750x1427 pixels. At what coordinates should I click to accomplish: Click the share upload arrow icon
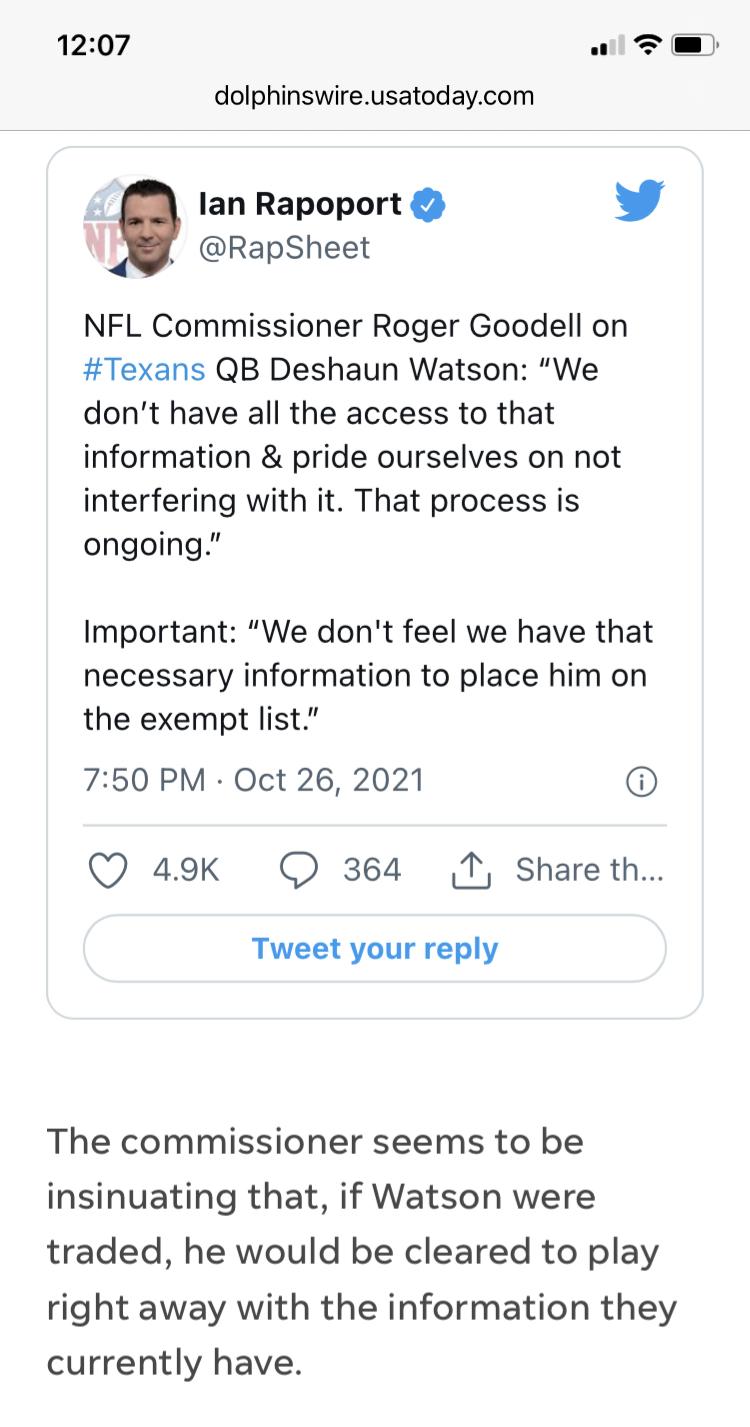pyautogui.click(x=471, y=871)
